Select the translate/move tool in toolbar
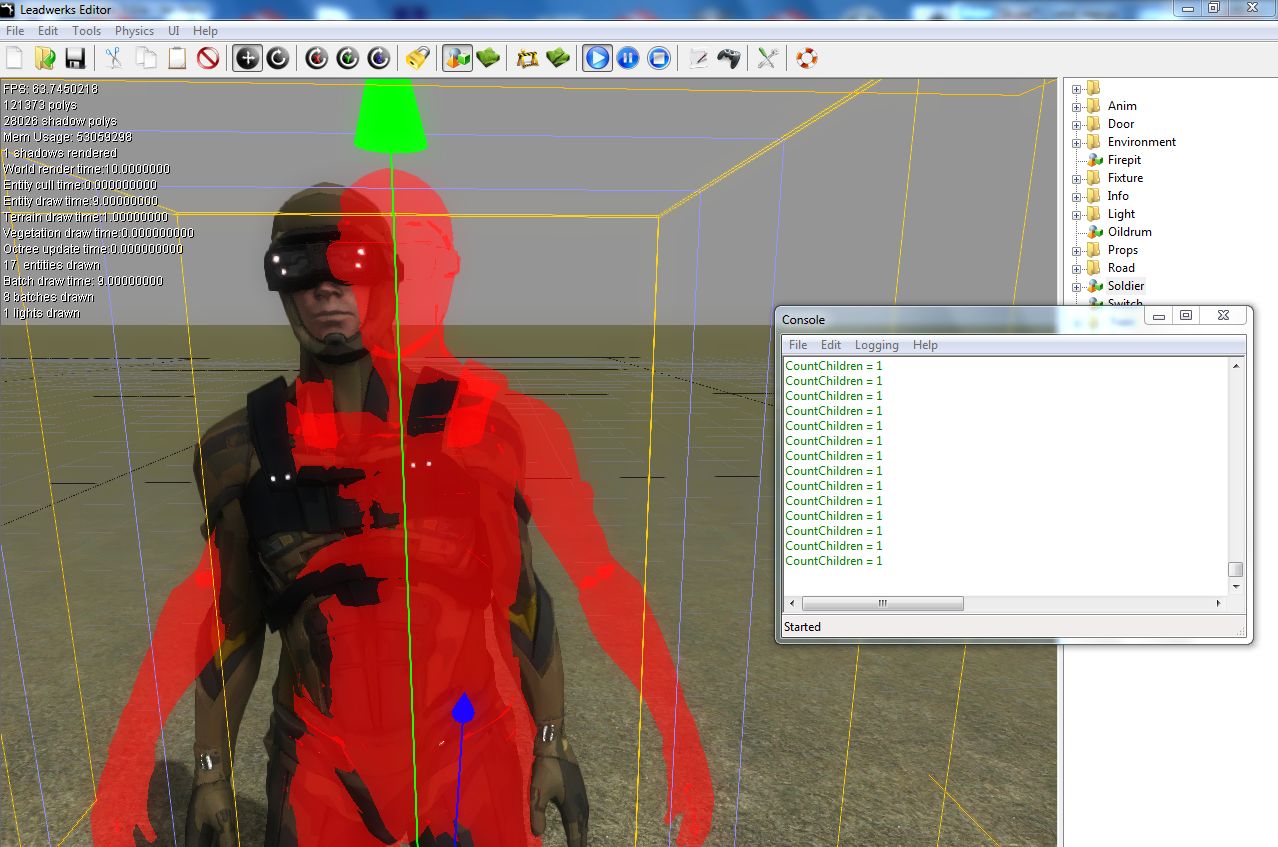Image resolution: width=1278 pixels, height=847 pixels. [246, 58]
